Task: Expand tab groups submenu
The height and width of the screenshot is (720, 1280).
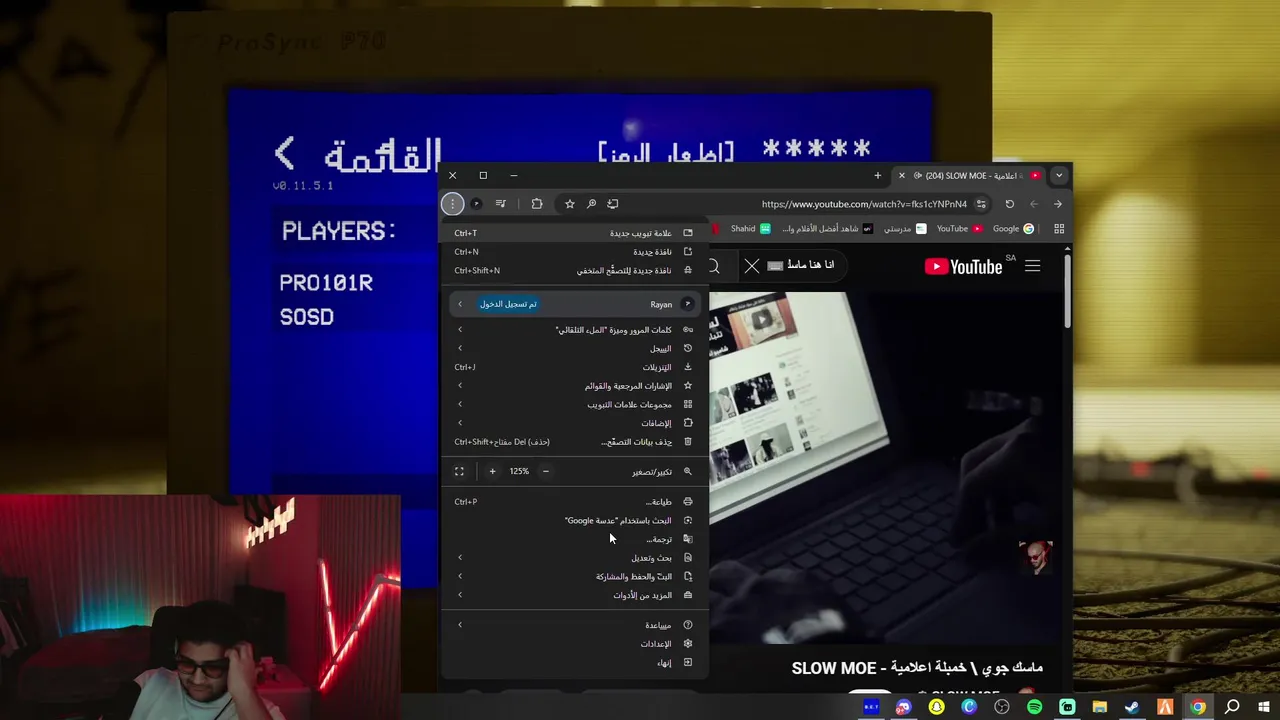Action: click(575, 405)
